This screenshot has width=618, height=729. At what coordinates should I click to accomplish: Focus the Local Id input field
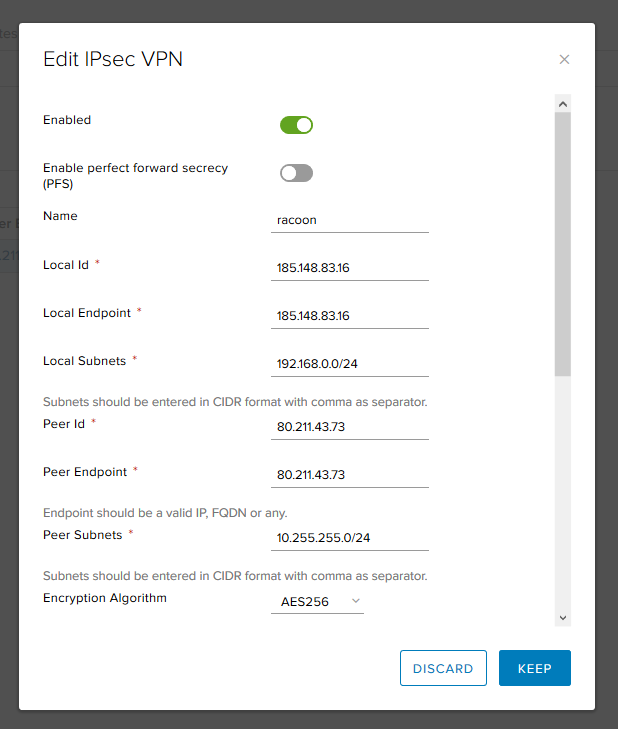(350, 268)
